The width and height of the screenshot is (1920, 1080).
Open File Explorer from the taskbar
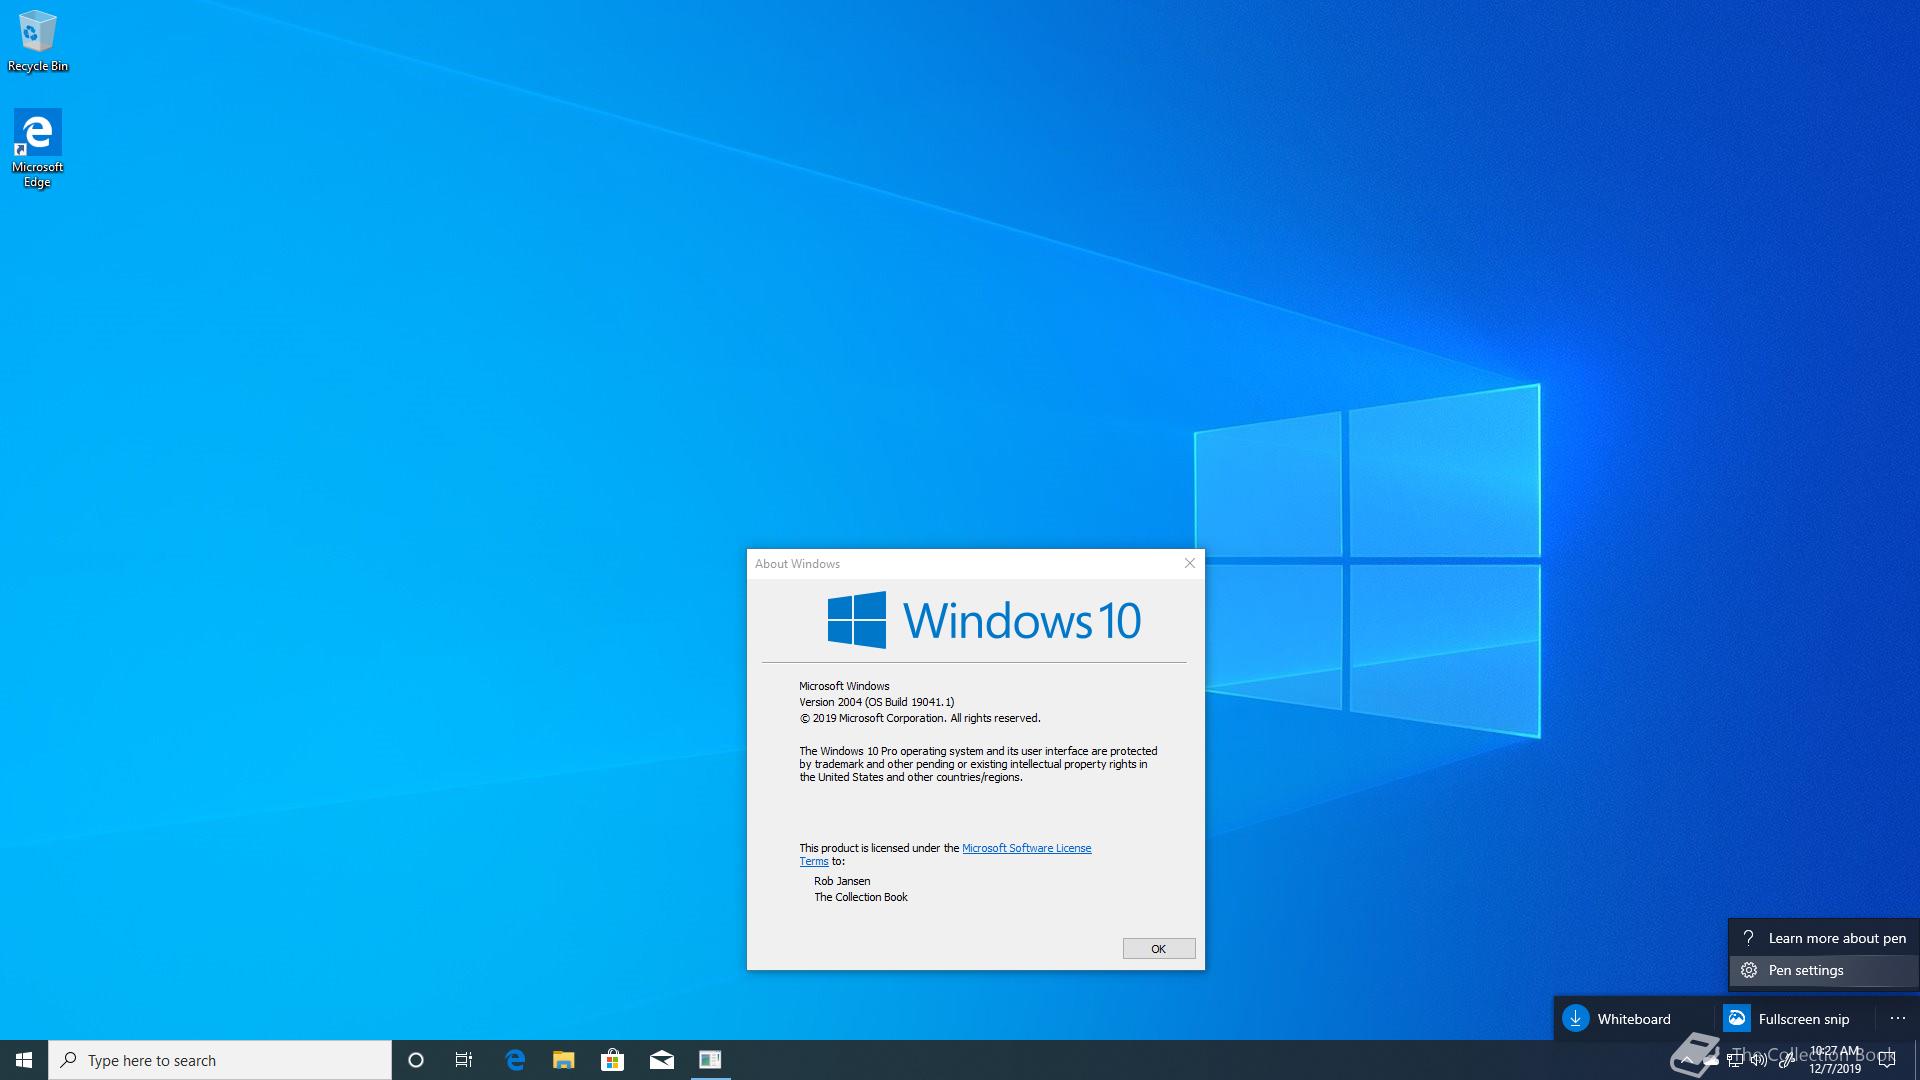tap(564, 1060)
